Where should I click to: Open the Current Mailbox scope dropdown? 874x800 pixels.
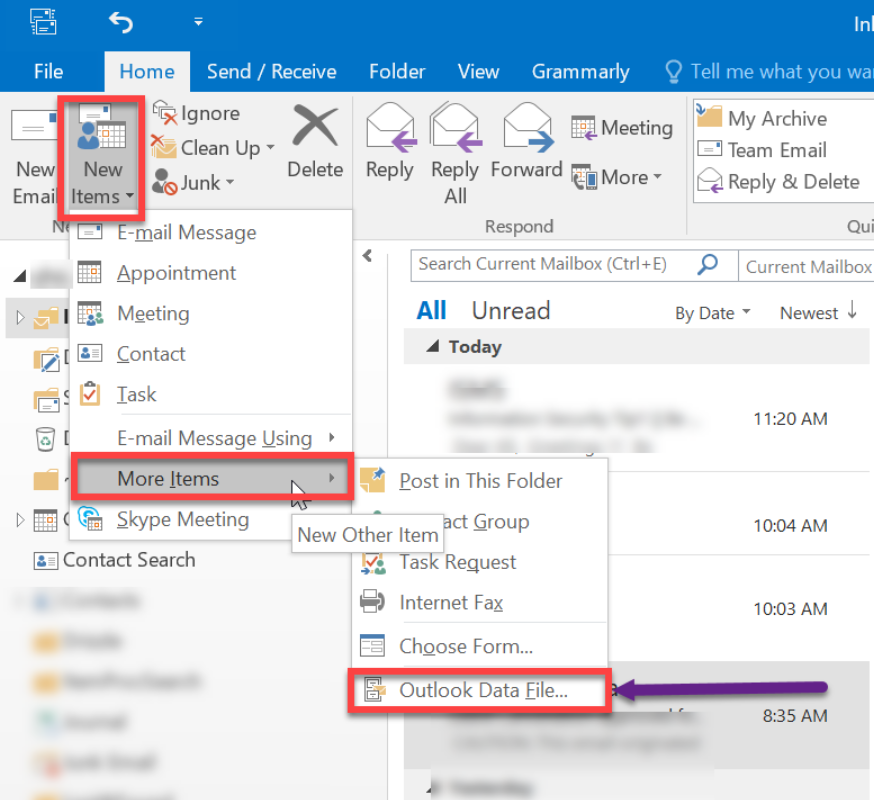click(807, 266)
